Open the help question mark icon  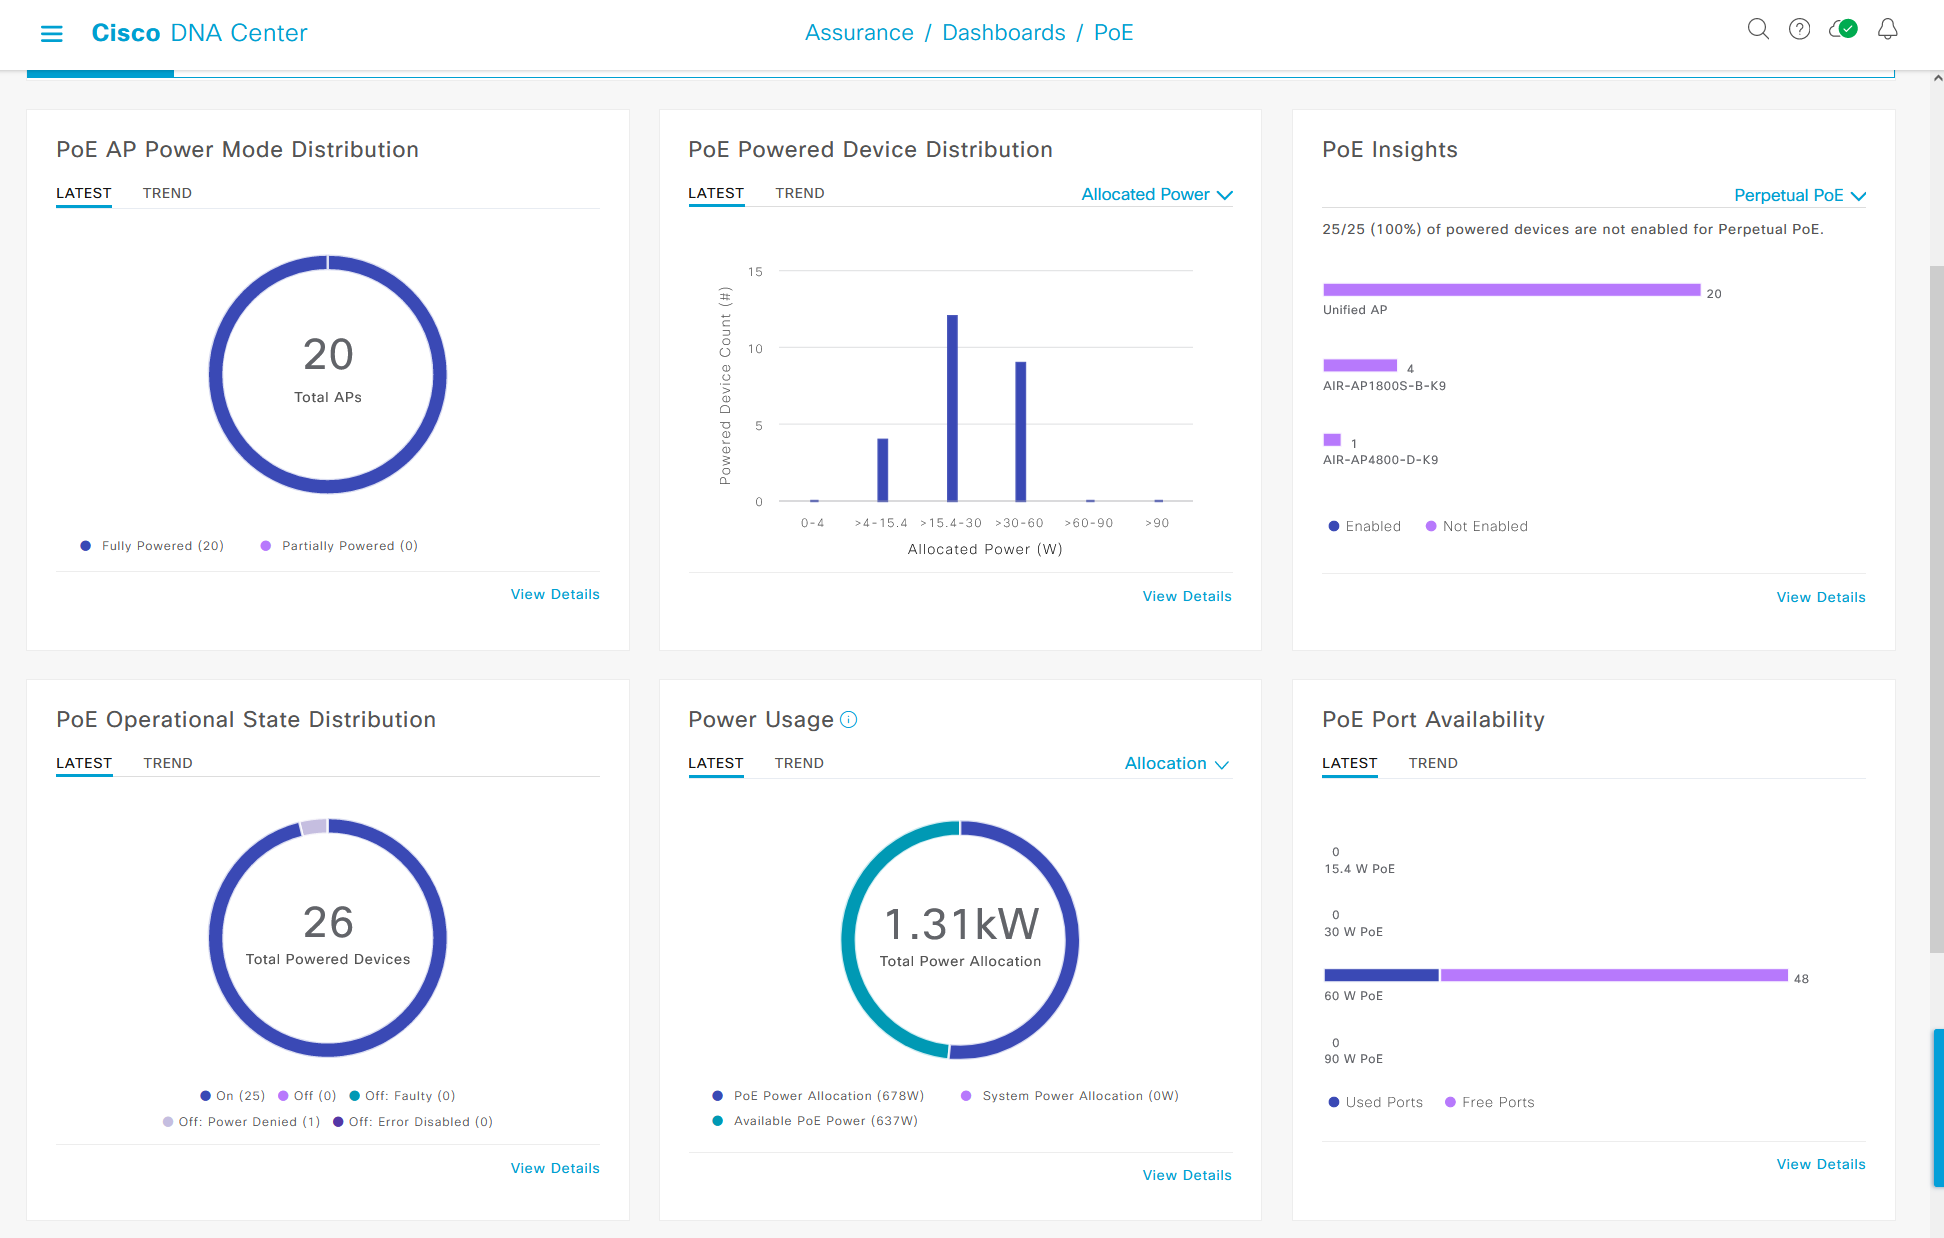tap(1799, 29)
